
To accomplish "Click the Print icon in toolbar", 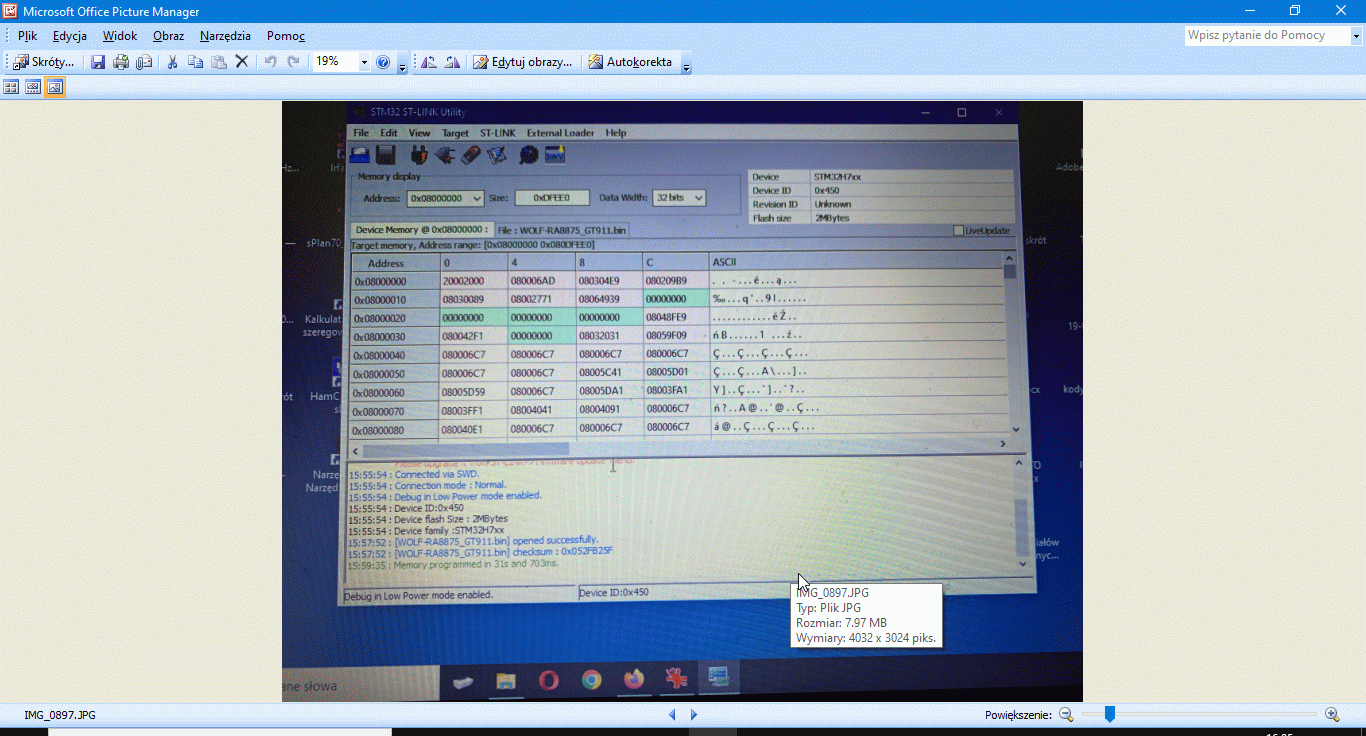I will pos(121,62).
